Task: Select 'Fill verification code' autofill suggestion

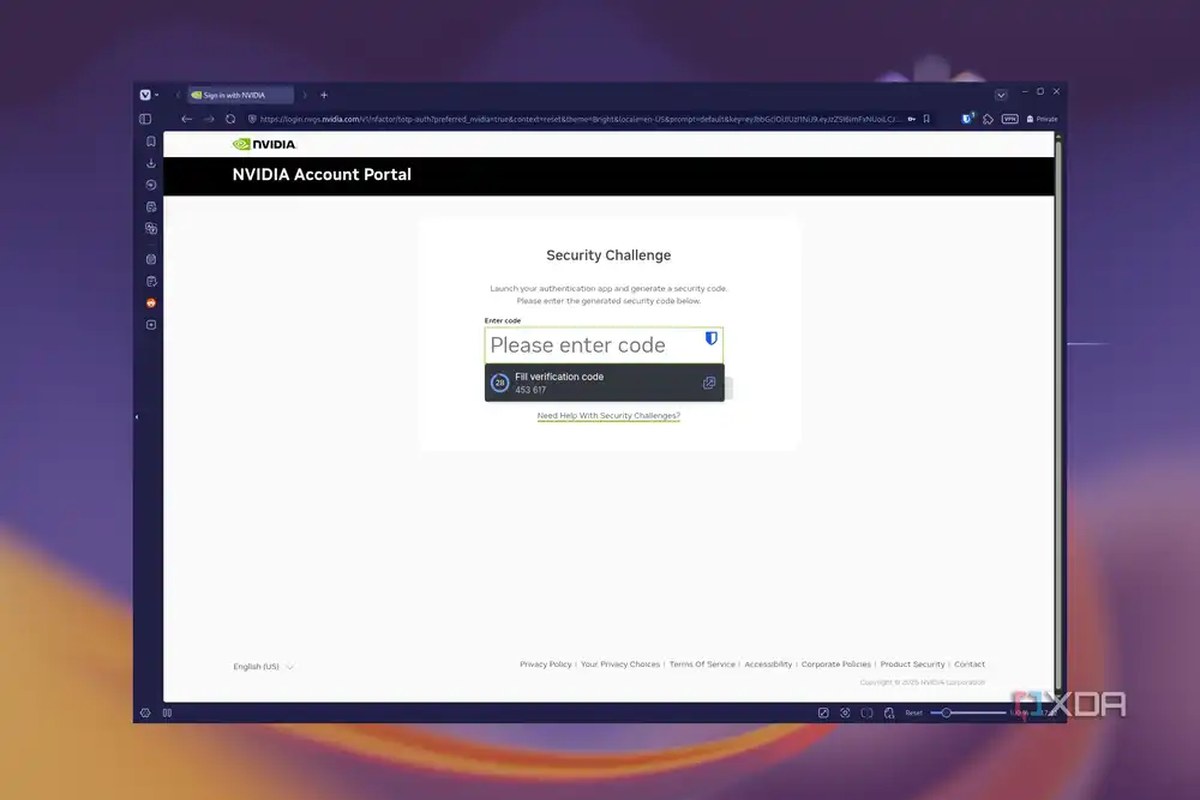Action: [604, 383]
